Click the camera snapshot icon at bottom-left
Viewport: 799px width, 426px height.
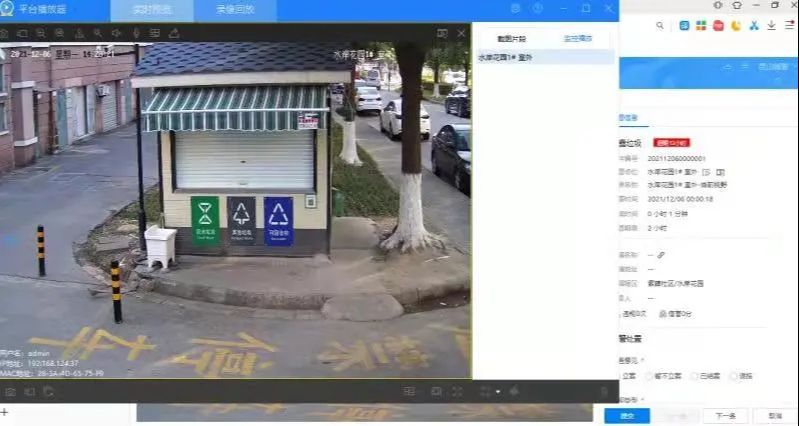pos(10,391)
